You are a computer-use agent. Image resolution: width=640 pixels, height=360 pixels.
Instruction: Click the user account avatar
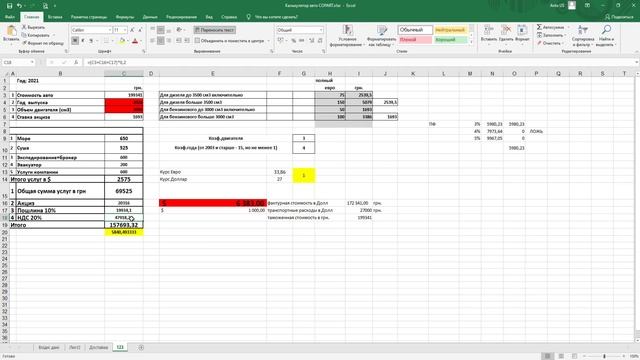coord(572,6)
